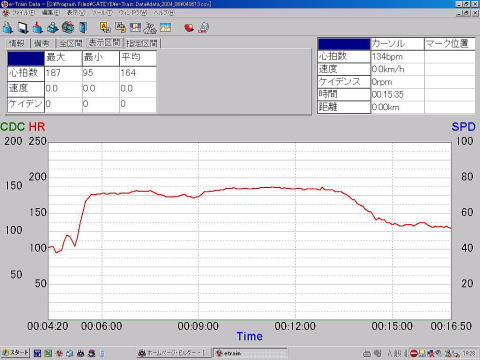
Task: Open the 表示 menu in menu bar
Action: 76,13
